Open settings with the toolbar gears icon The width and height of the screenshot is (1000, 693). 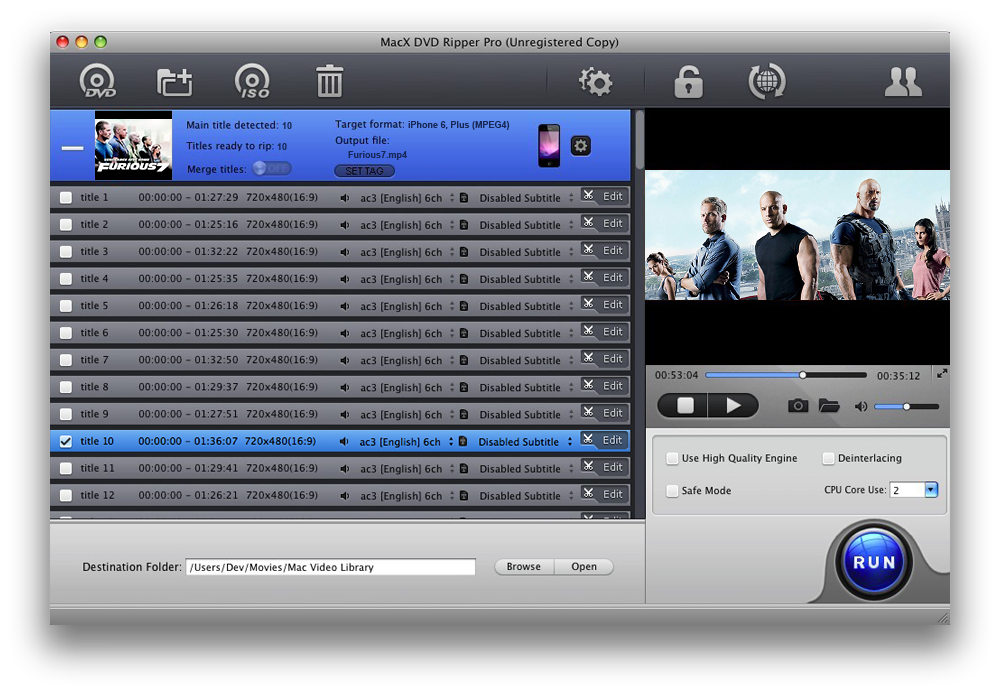(x=595, y=81)
